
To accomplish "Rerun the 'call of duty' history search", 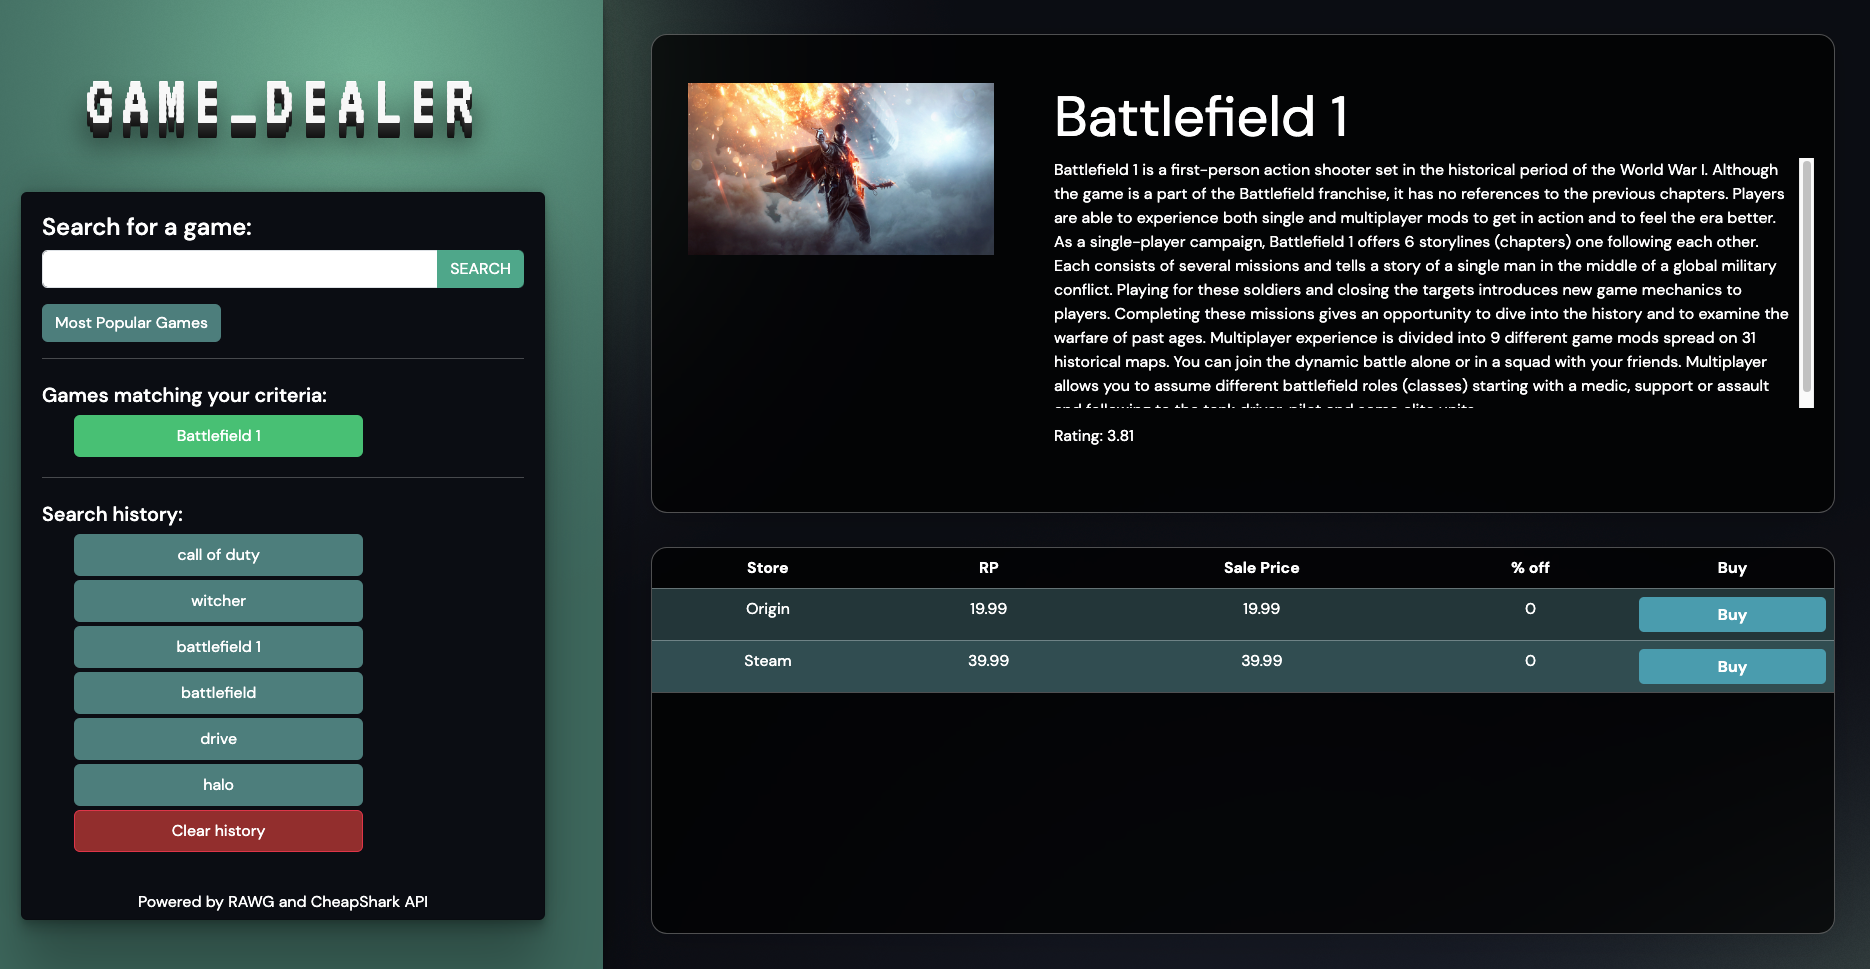I will 218,555.
